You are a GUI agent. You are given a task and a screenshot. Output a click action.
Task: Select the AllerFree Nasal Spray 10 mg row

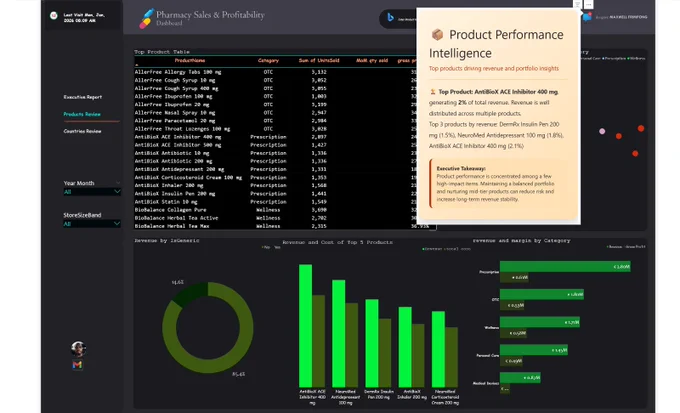pyautogui.click(x=275, y=113)
